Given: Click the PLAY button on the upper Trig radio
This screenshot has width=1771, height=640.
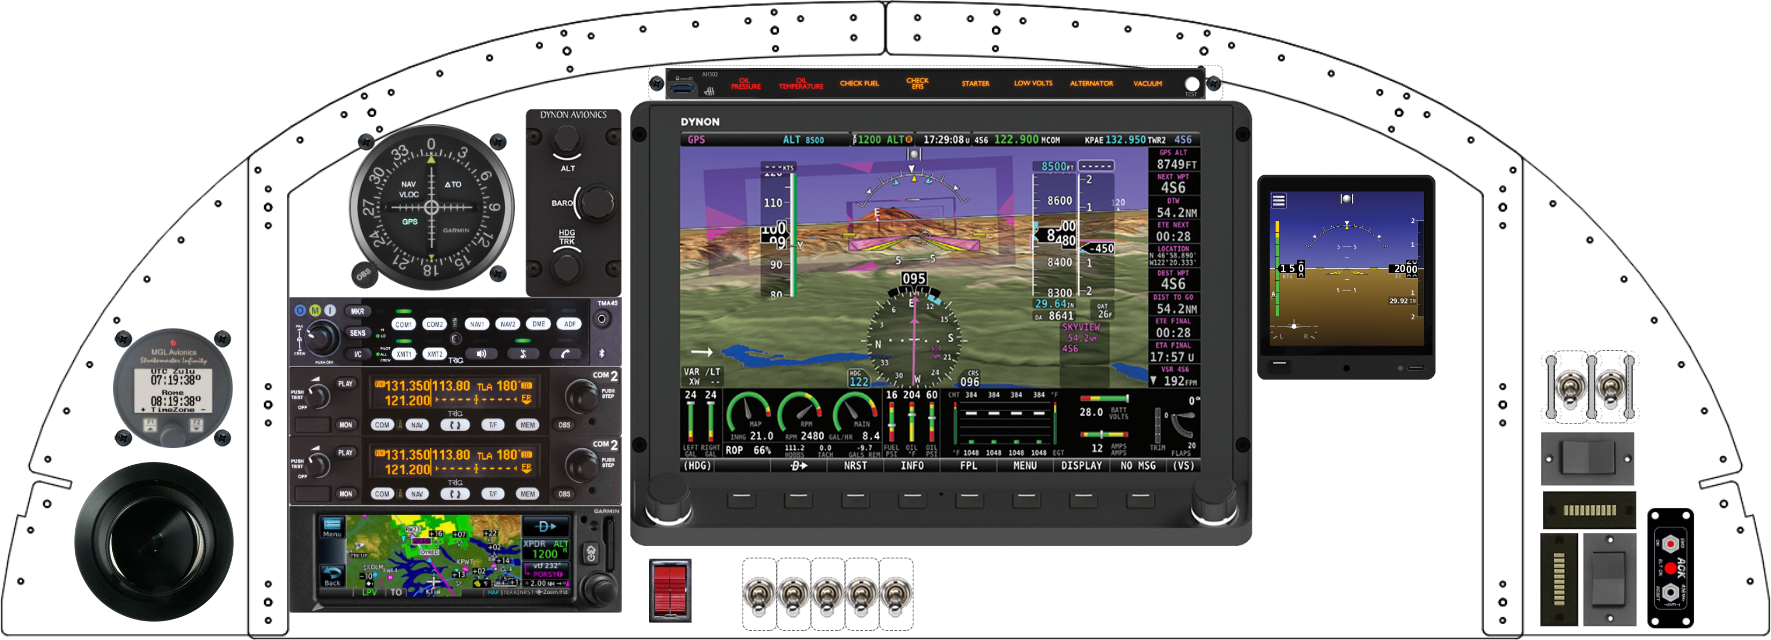Looking at the screenshot, I should (x=346, y=384).
